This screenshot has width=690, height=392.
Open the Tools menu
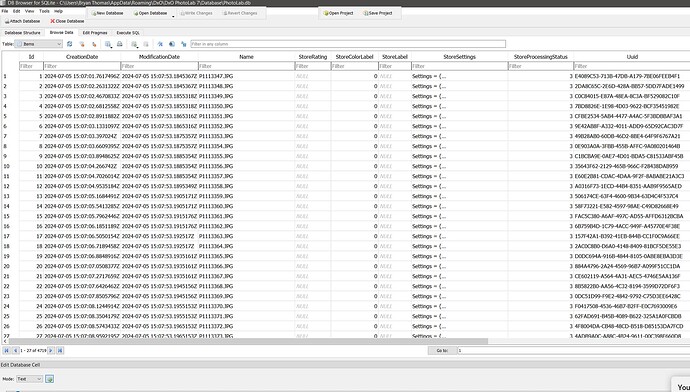[x=44, y=11]
